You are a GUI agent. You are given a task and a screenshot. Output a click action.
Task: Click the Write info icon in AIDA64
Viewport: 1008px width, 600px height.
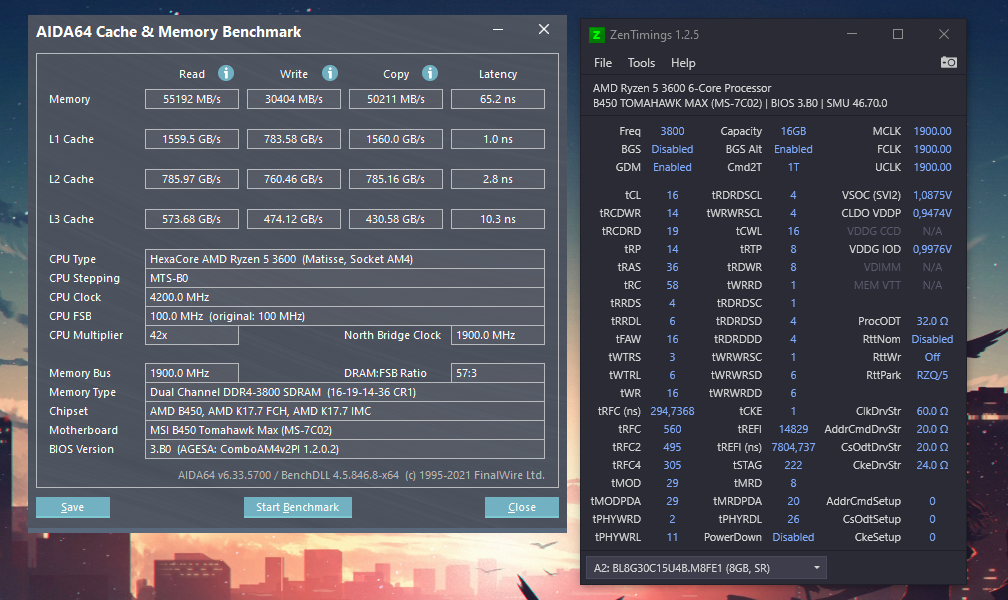pos(330,73)
